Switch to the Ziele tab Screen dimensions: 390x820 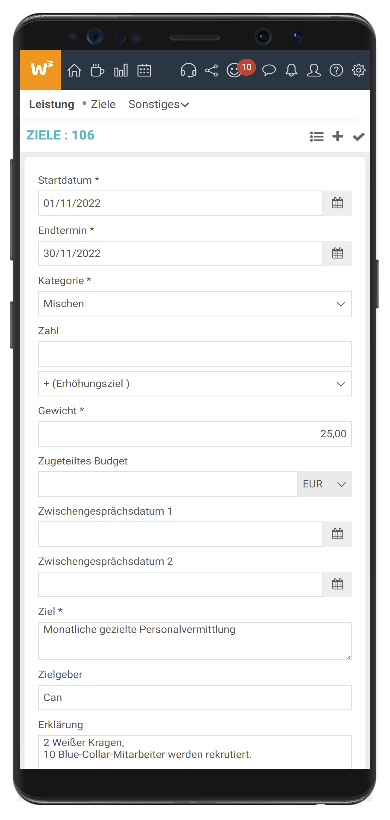click(103, 104)
